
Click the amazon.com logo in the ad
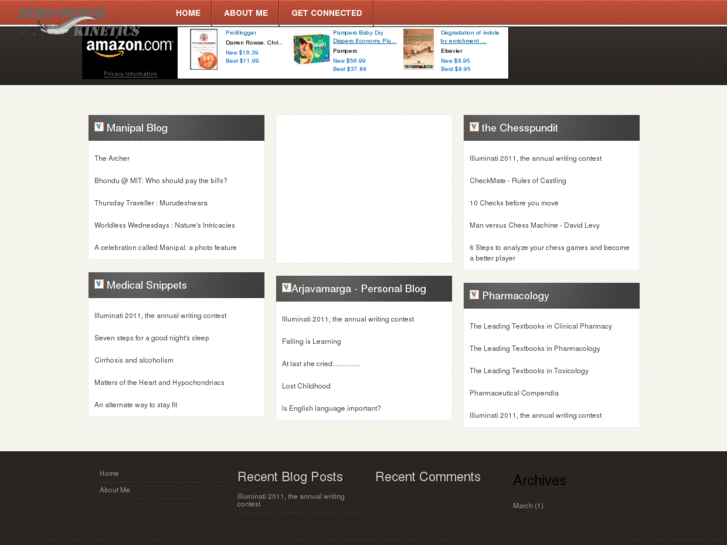130,47
